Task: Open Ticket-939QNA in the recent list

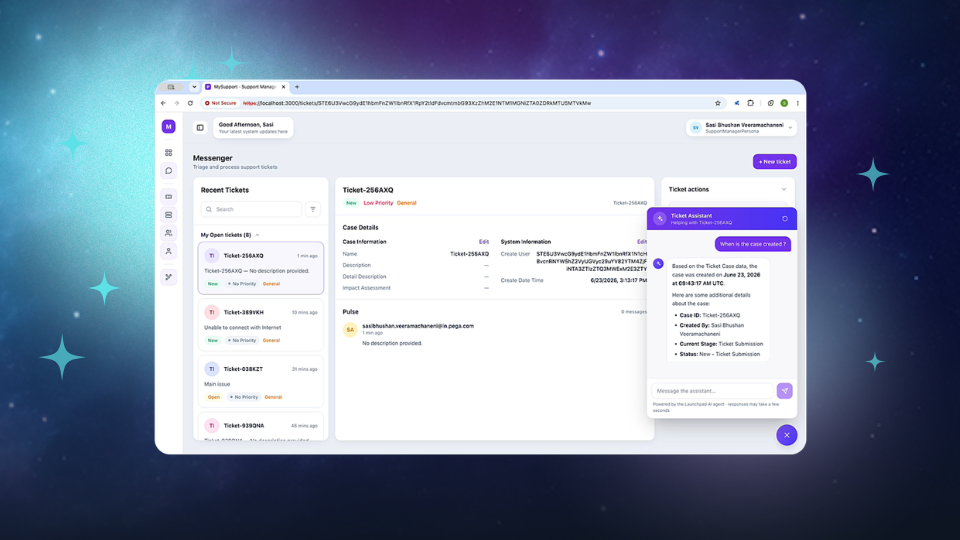Action: click(261, 427)
